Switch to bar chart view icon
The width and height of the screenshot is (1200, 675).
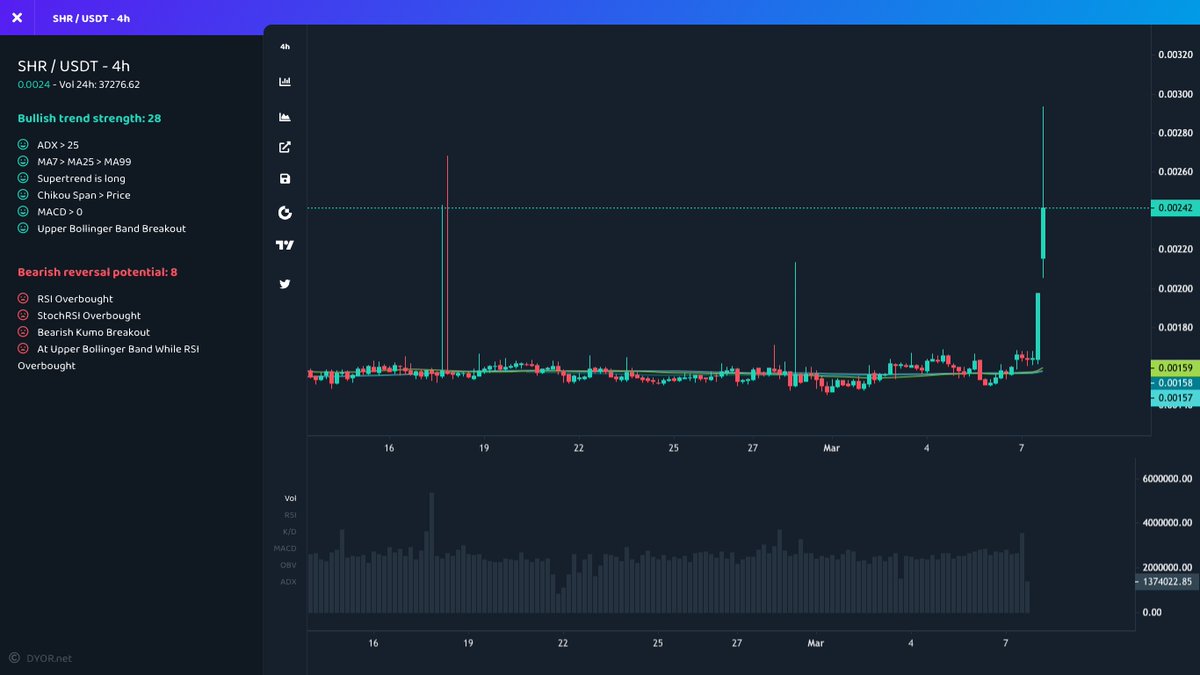(285, 82)
